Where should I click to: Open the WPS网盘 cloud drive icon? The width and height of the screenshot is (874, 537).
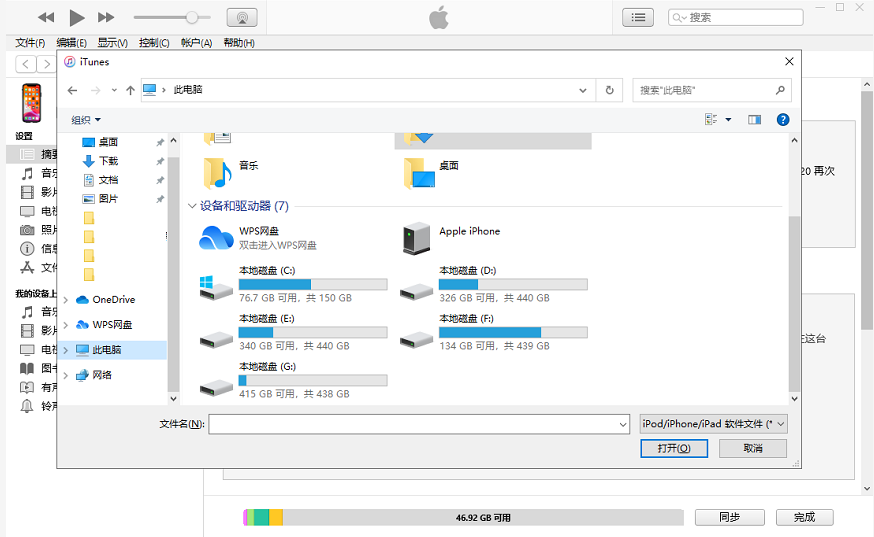[x=216, y=238]
